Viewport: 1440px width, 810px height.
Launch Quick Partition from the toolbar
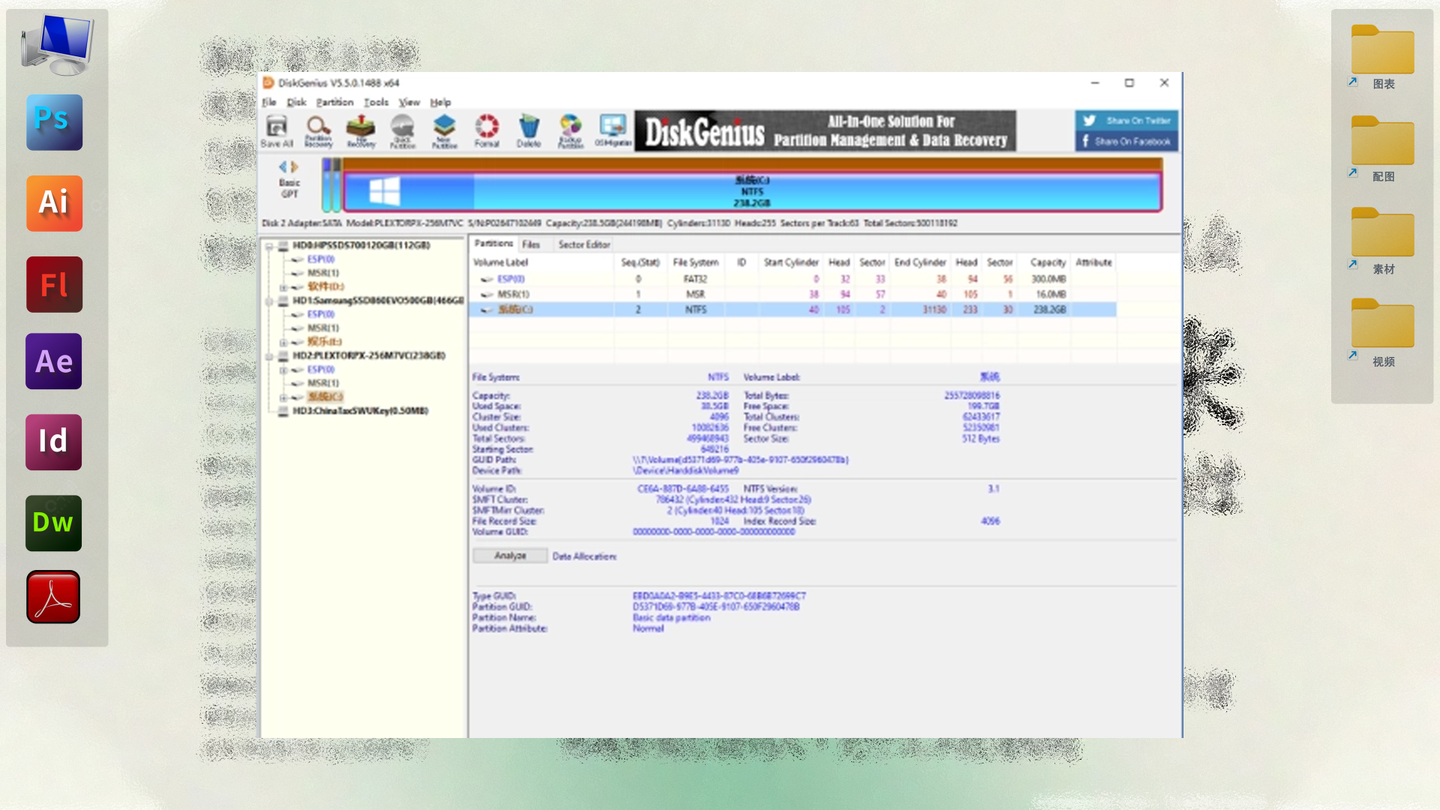402,131
